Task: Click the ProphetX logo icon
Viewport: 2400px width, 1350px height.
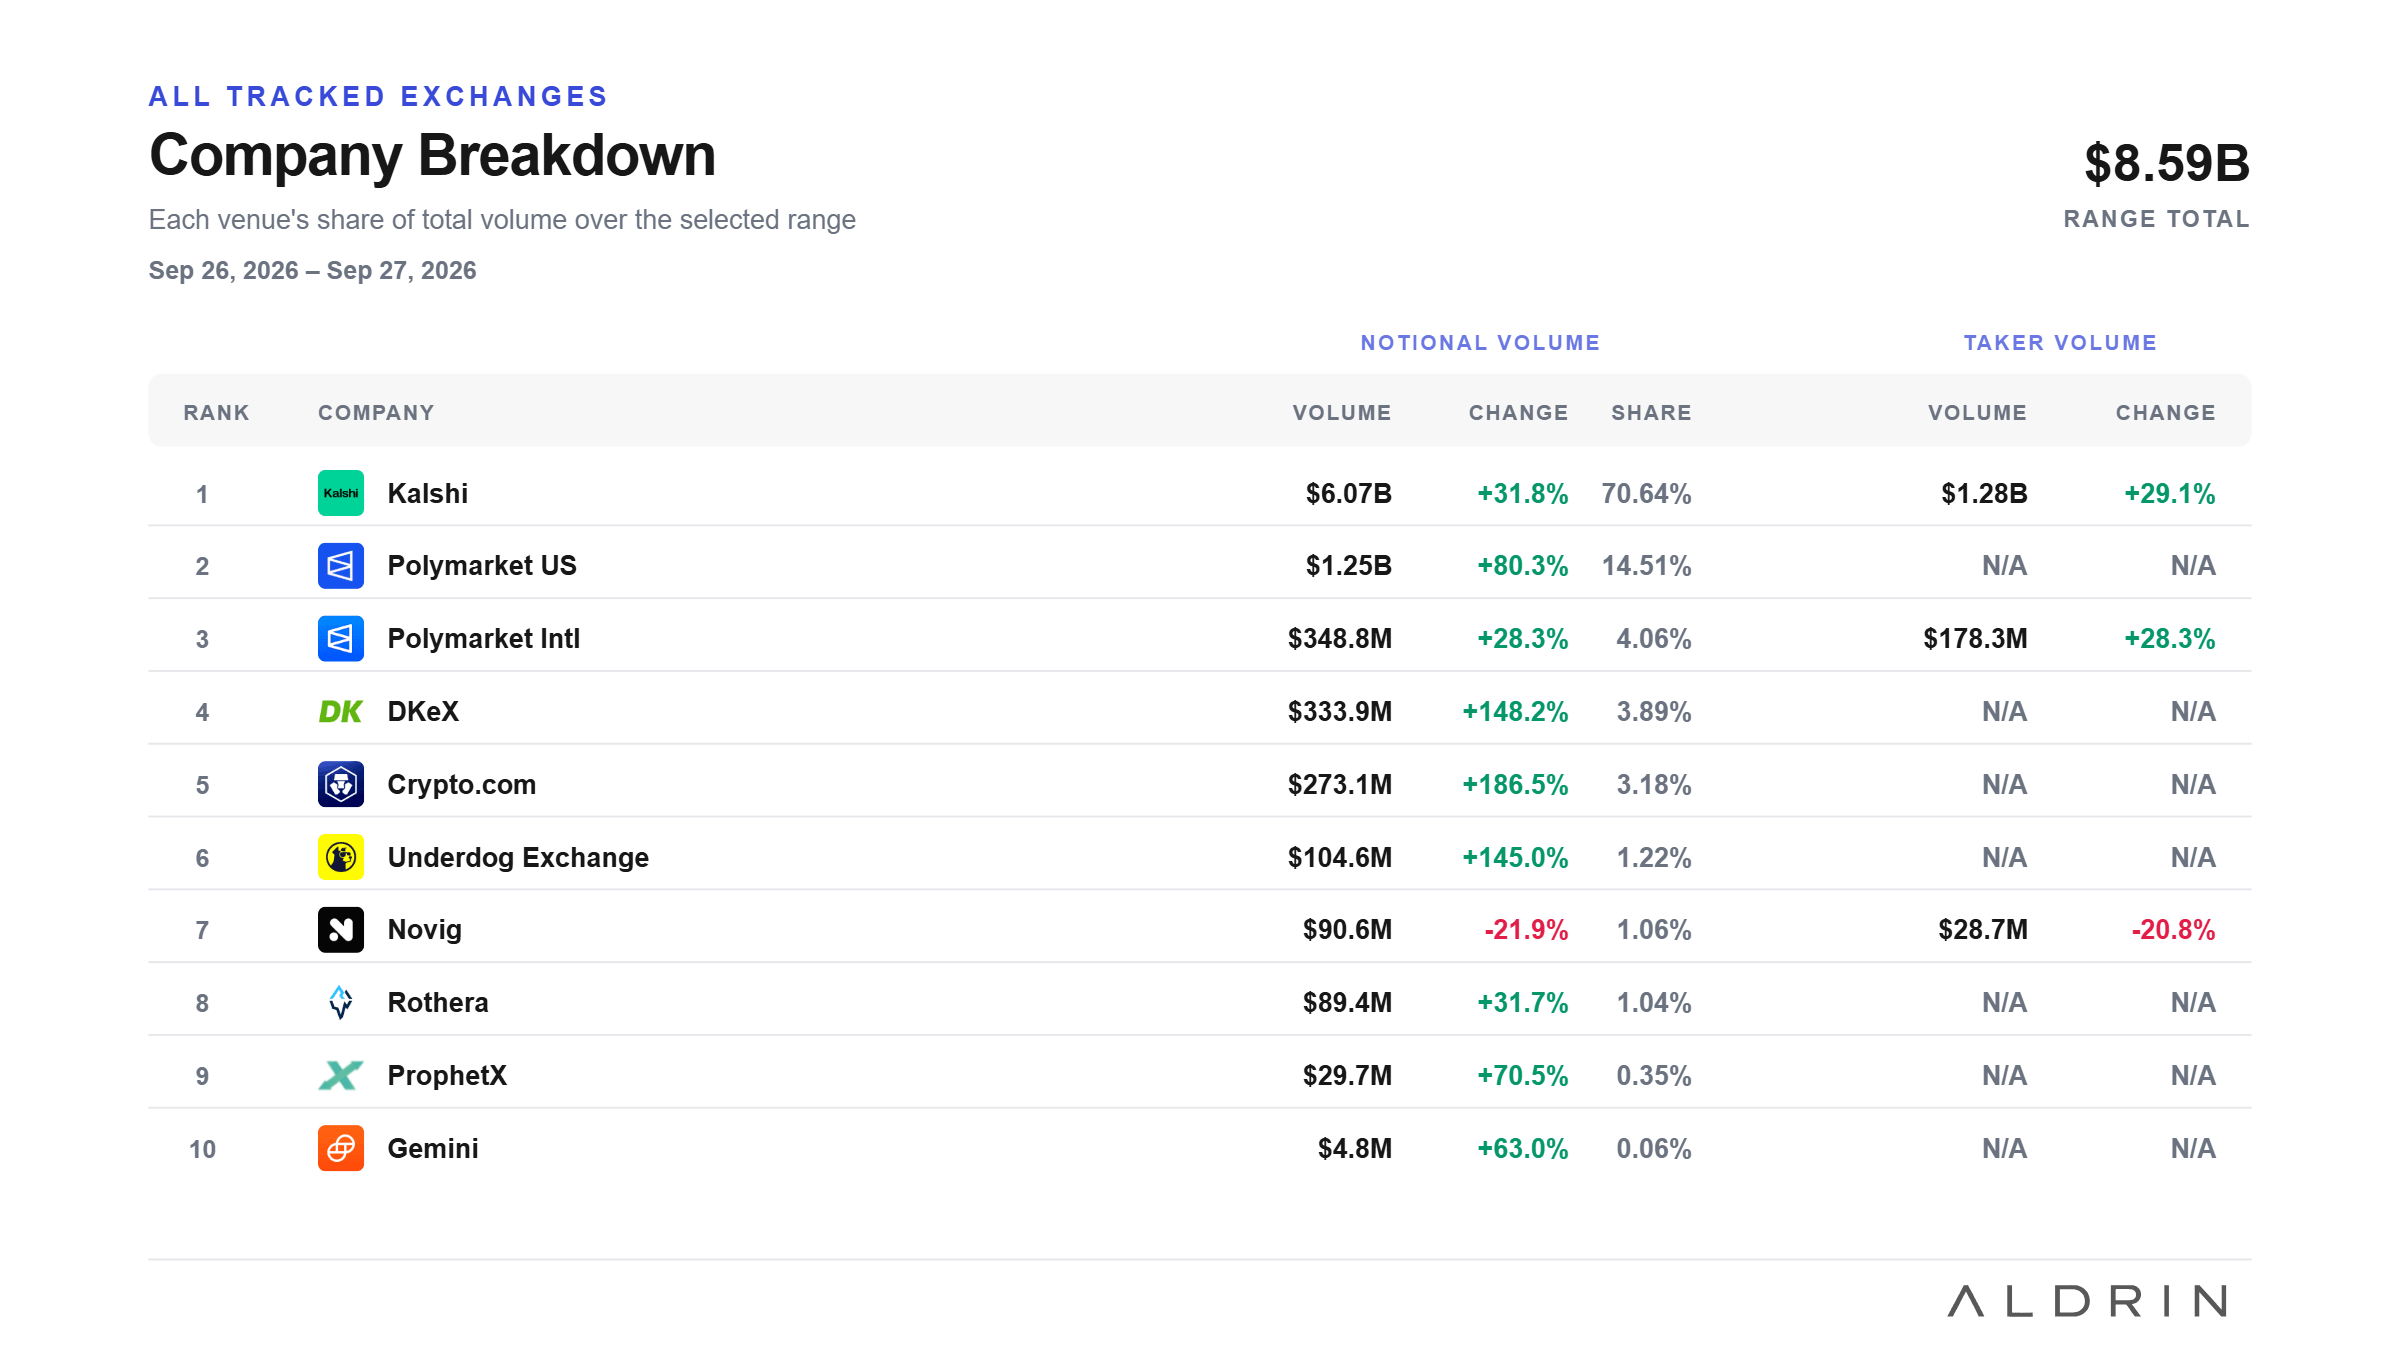Action: point(341,1075)
